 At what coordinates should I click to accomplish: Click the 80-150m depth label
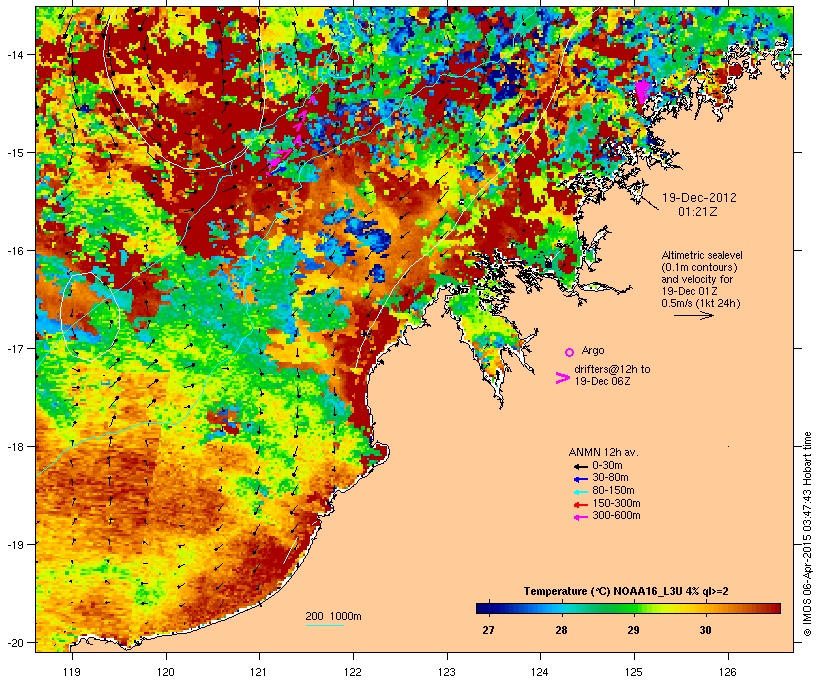pos(613,491)
